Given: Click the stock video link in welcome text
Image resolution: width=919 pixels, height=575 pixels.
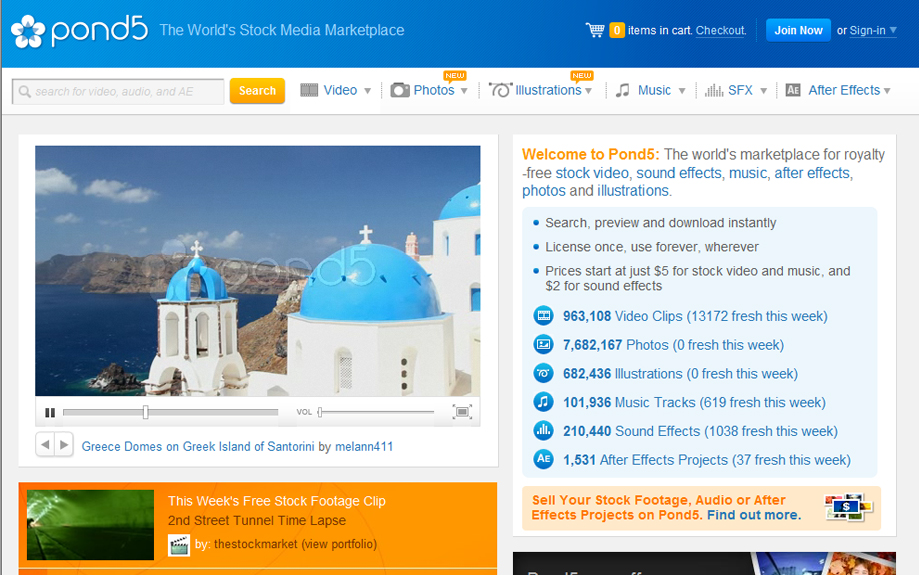Looking at the screenshot, I should (x=591, y=173).
